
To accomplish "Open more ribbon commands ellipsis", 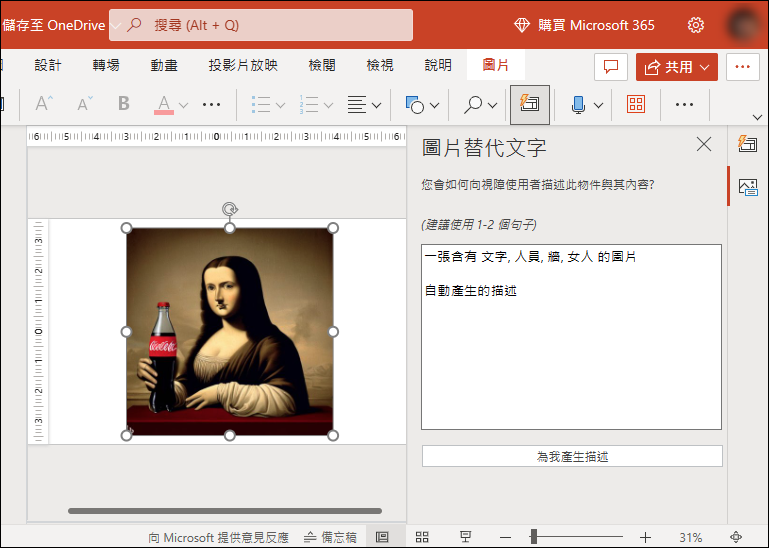I will point(684,104).
